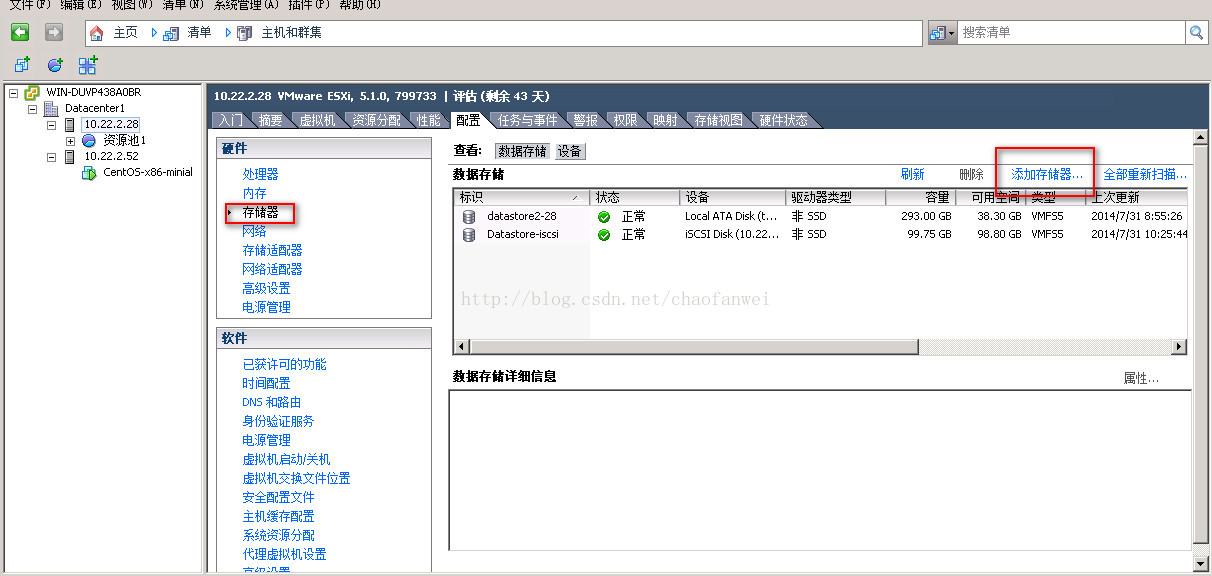Collapse the 10.22.2.52 host node
The height and width of the screenshot is (576, 1212).
51,157
